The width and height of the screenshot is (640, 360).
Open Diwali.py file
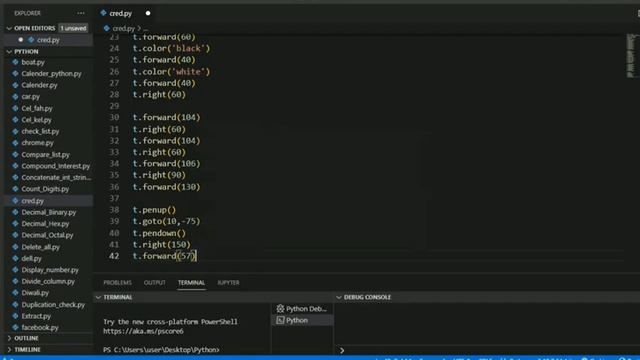tap(35, 293)
